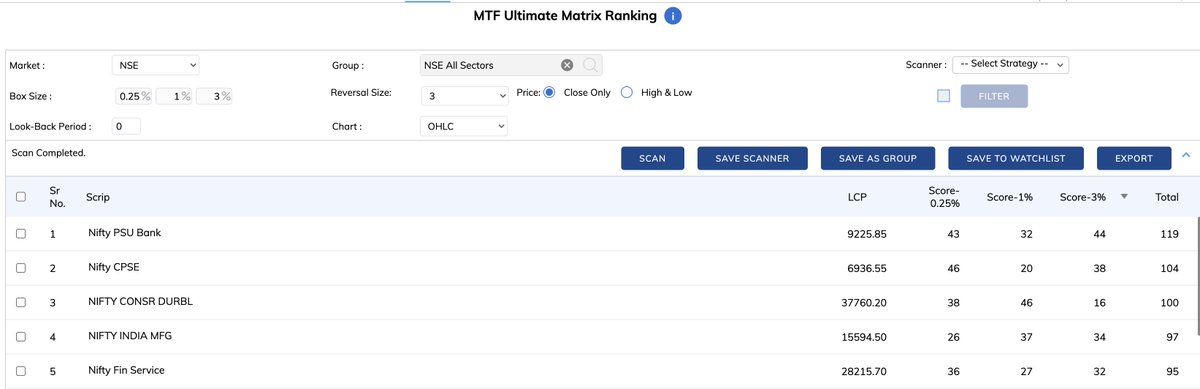Check the box for Nifty CPSE

(x=20, y=268)
